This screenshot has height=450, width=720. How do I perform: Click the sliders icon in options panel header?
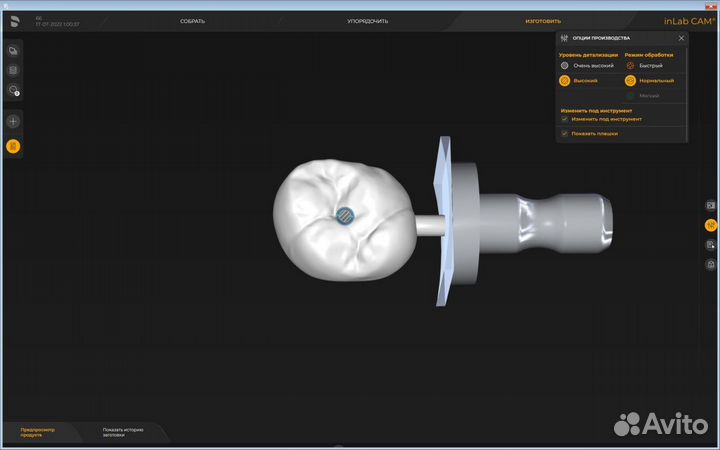564,38
